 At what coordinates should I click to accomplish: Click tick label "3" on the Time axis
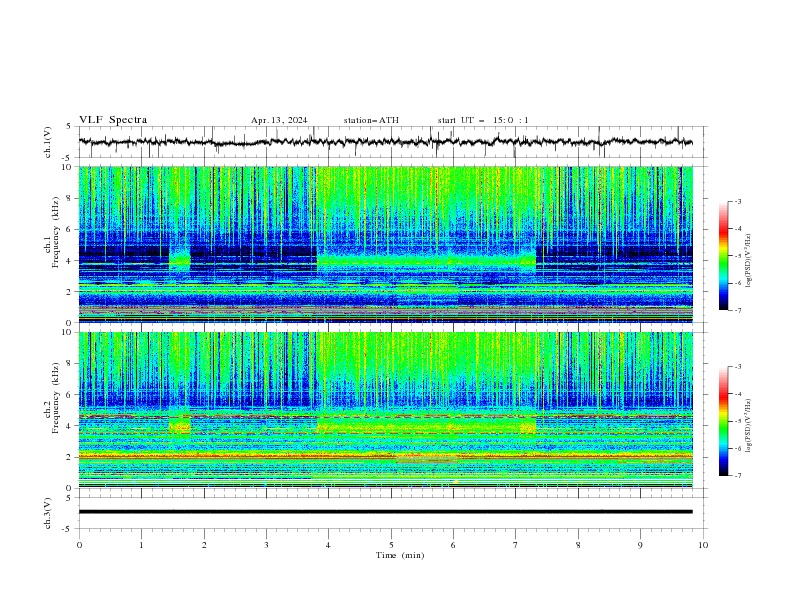[x=266, y=545]
